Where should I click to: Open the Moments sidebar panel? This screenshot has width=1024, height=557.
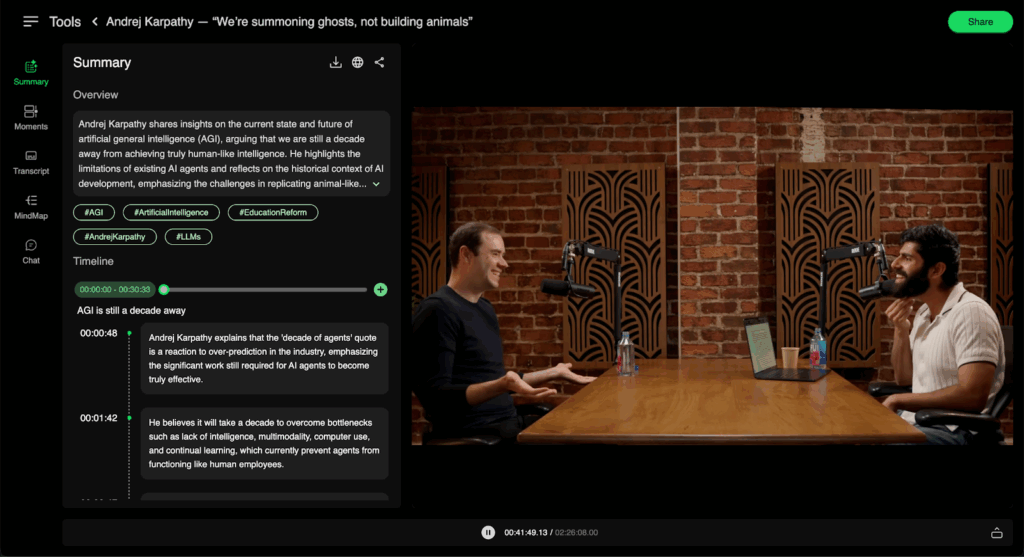coord(31,117)
